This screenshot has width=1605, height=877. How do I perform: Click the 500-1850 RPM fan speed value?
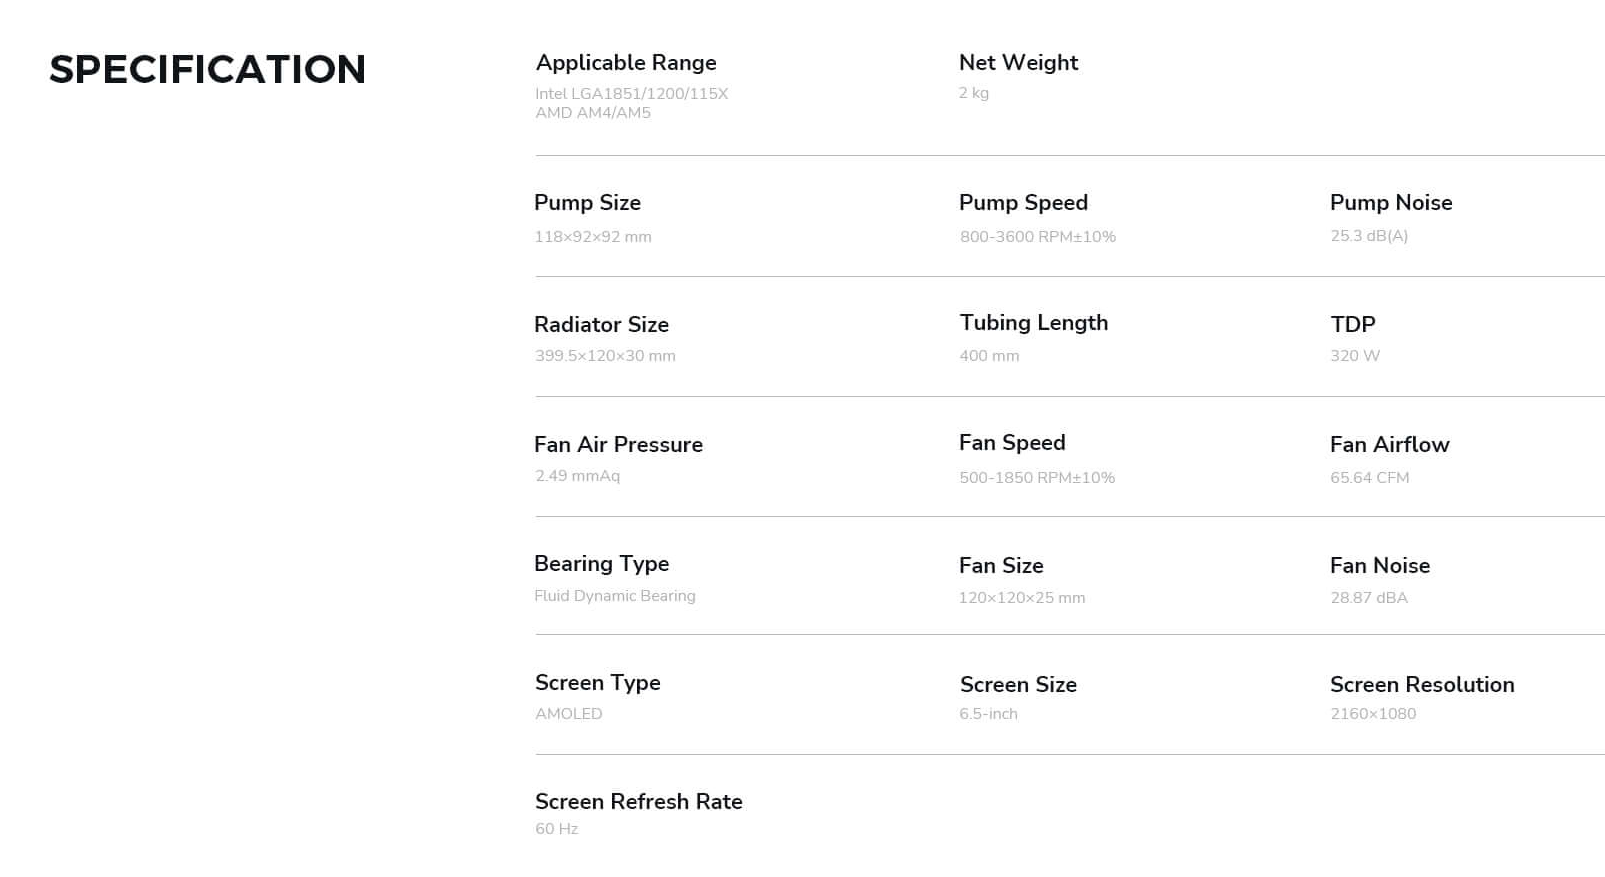[1037, 477]
